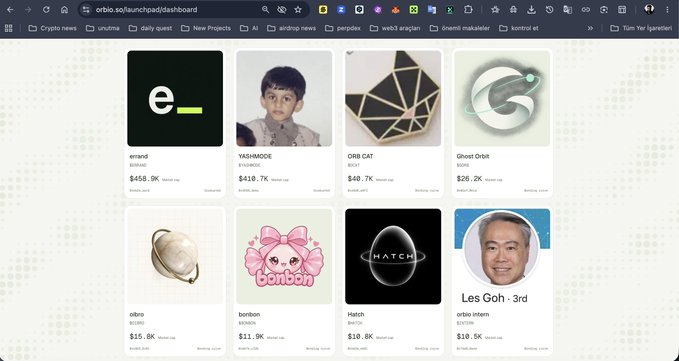
Task: Click the $410.7K market cap value
Action: coord(253,178)
